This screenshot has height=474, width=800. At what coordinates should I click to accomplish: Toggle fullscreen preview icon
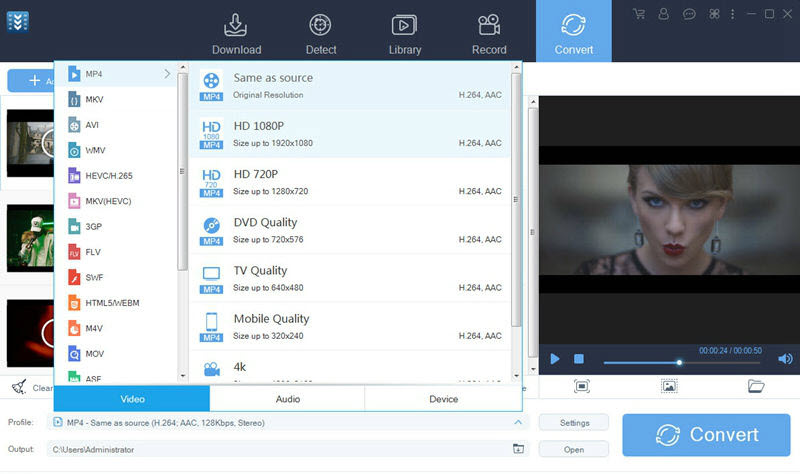(582, 386)
